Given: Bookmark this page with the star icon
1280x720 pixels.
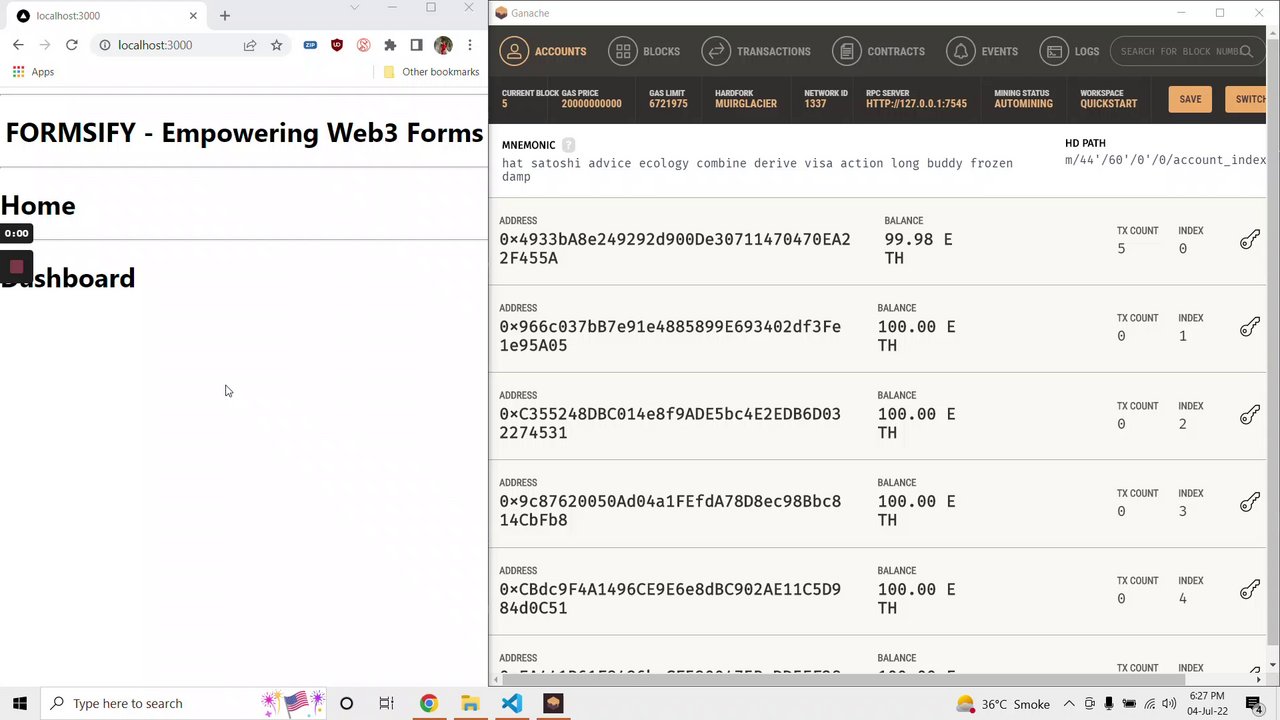Looking at the screenshot, I should 277,45.
